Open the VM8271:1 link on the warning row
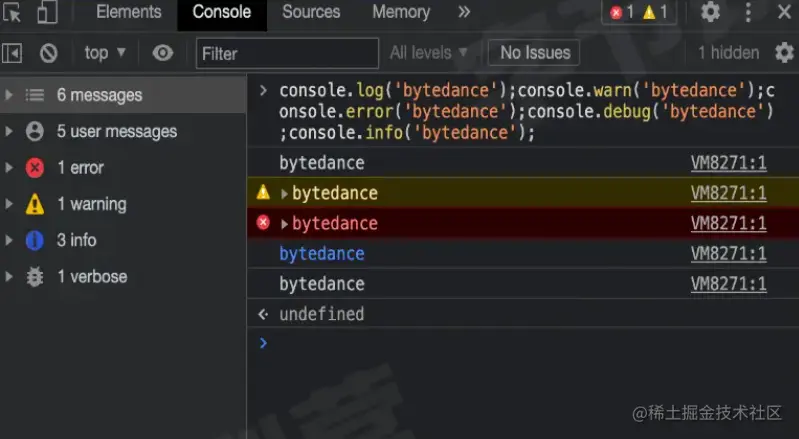Screen dimensions: 799x439 coord(728,193)
